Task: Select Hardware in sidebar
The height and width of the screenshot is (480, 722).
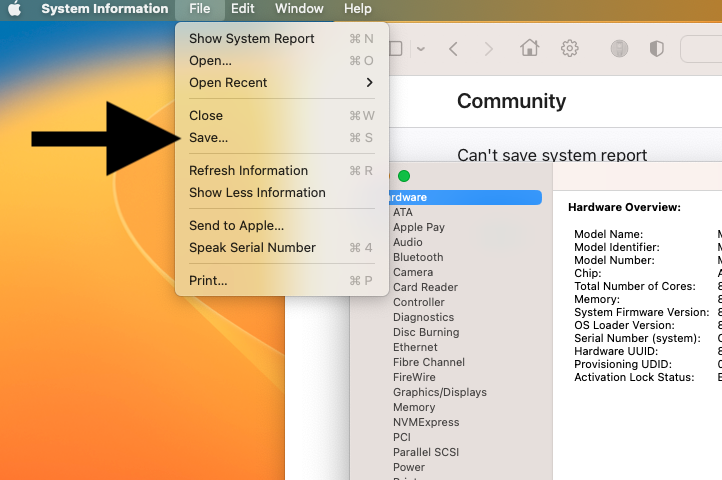Action: [x=464, y=197]
